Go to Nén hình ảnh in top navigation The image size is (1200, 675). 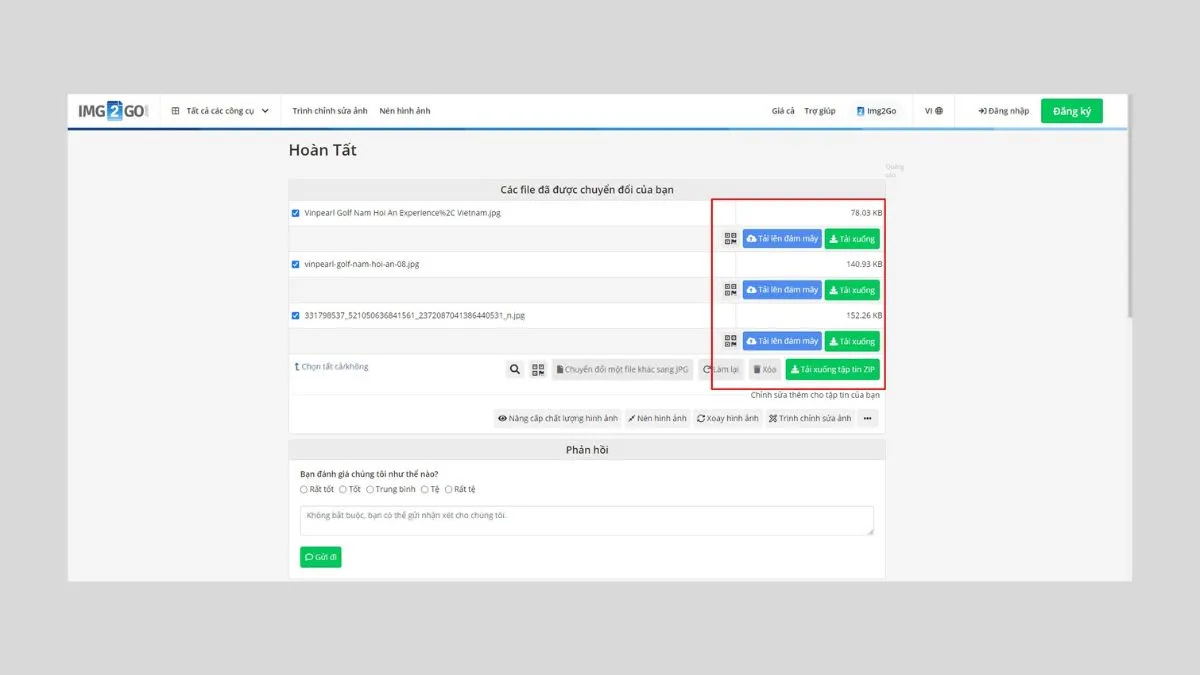[x=405, y=111]
